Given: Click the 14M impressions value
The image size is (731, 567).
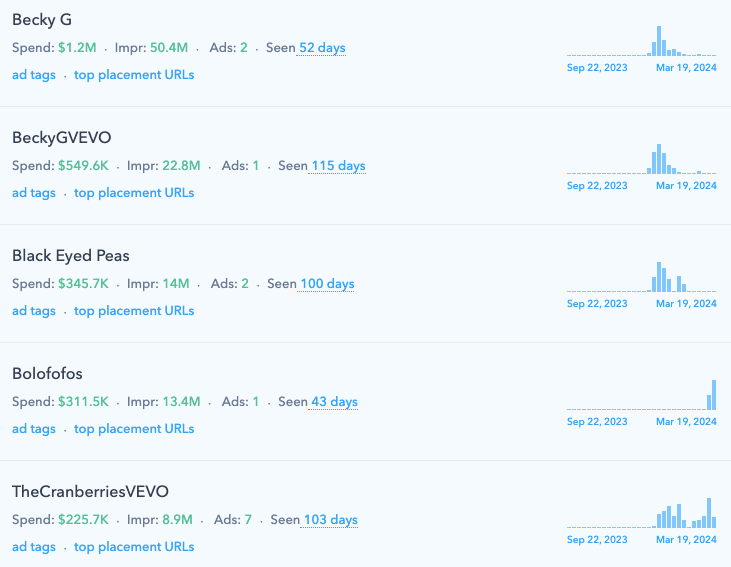Looking at the screenshot, I should (x=176, y=284).
